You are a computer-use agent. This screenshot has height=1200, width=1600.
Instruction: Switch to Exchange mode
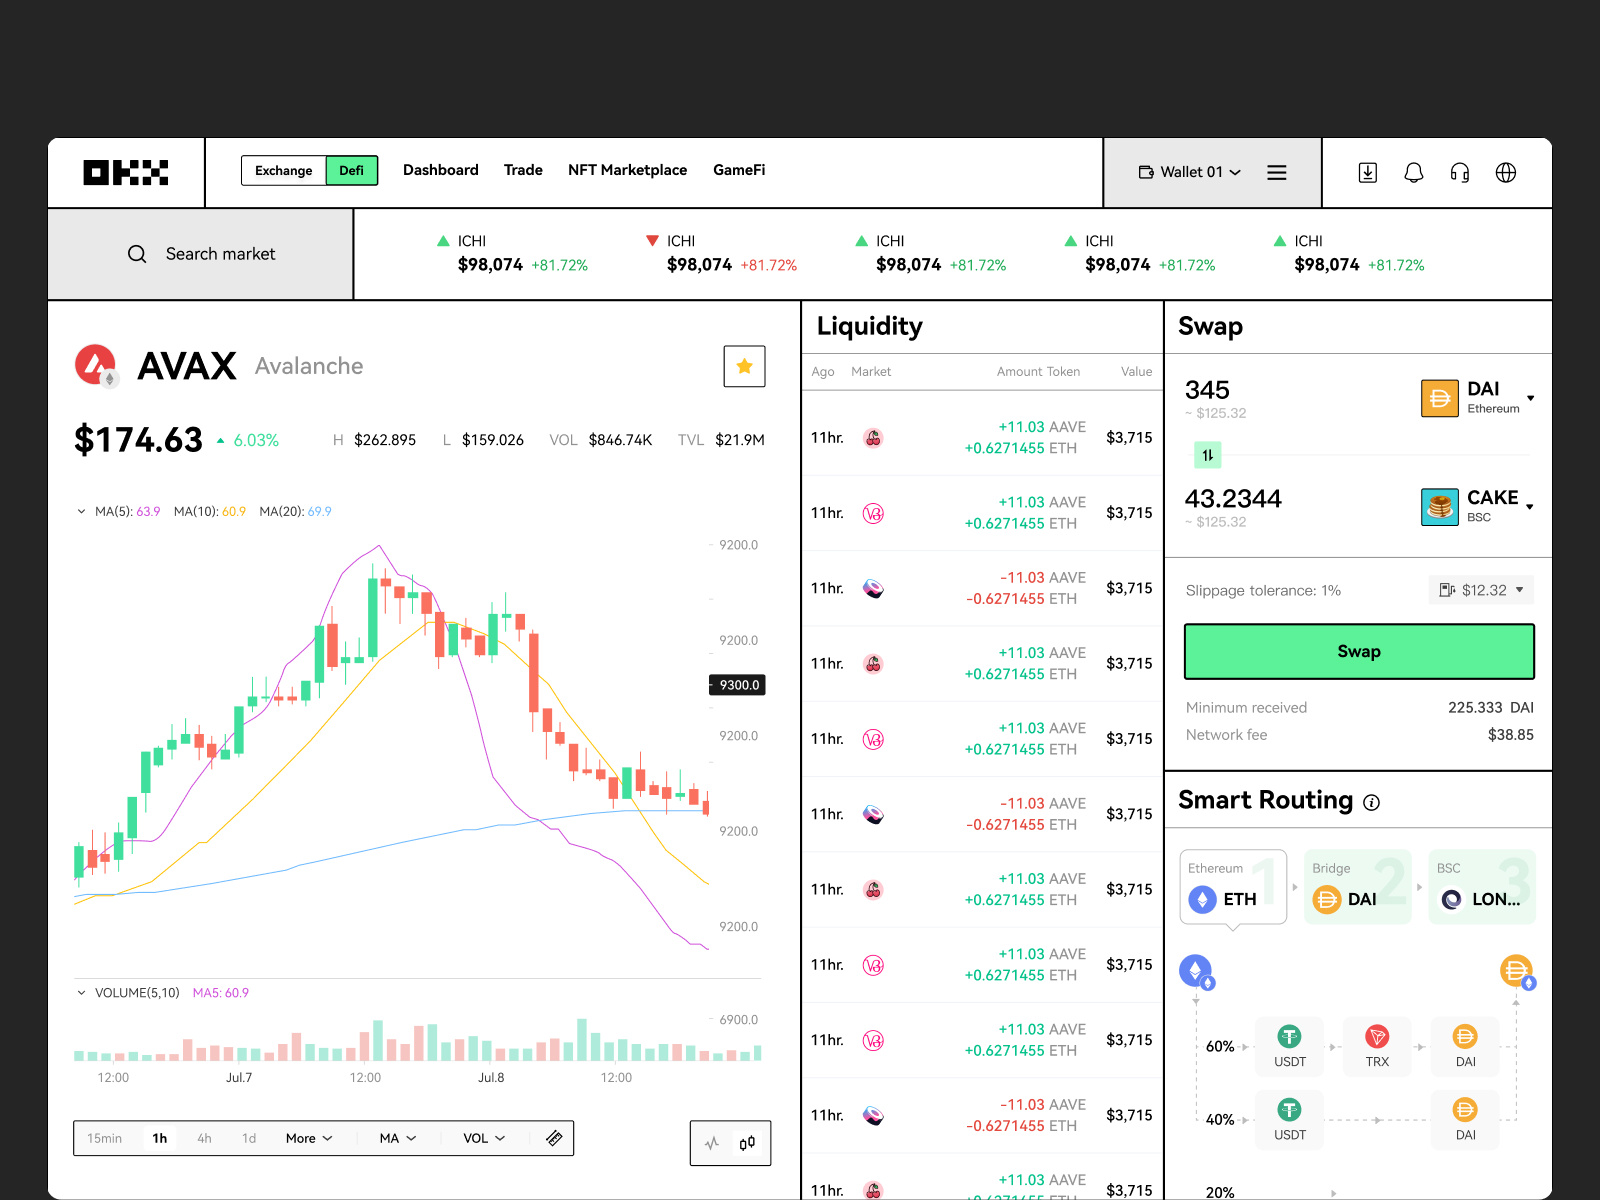click(x=283, y=171)
